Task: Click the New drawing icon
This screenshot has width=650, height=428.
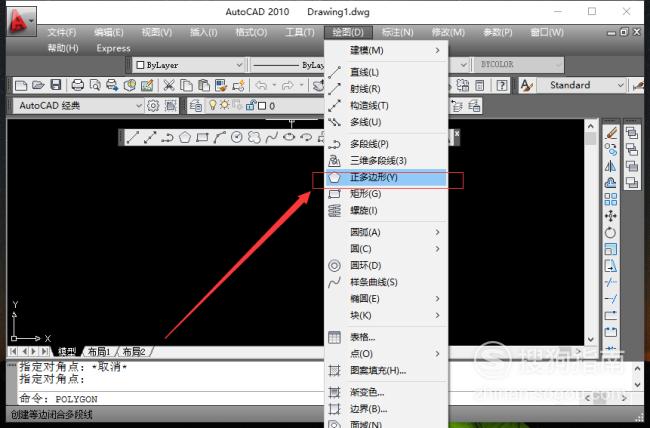Action: (21, 85)
